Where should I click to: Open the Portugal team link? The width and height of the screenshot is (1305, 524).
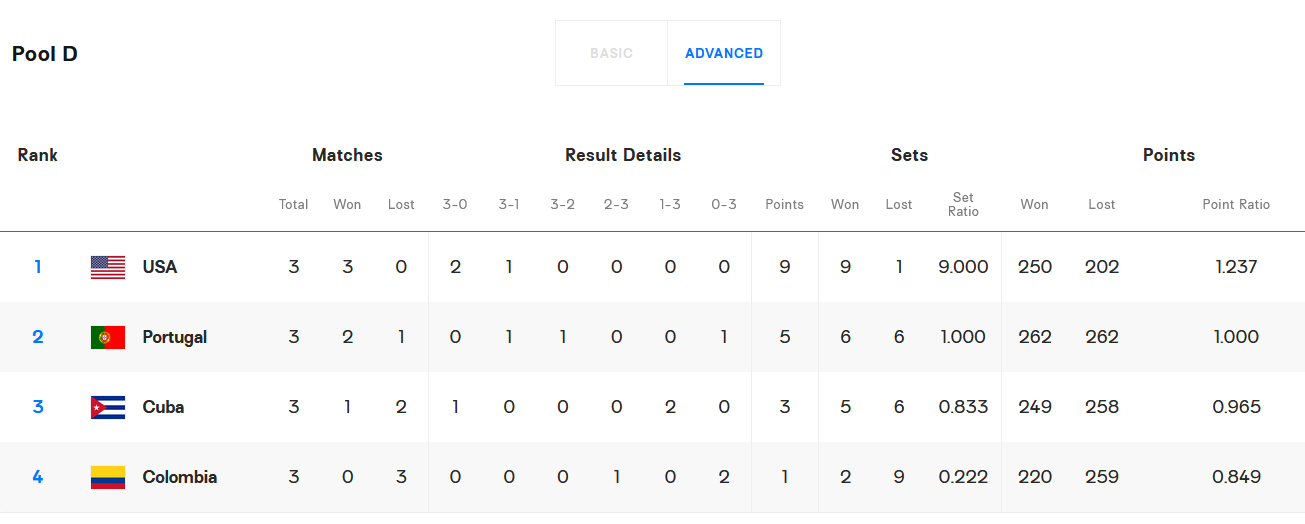tap(175, 337)
